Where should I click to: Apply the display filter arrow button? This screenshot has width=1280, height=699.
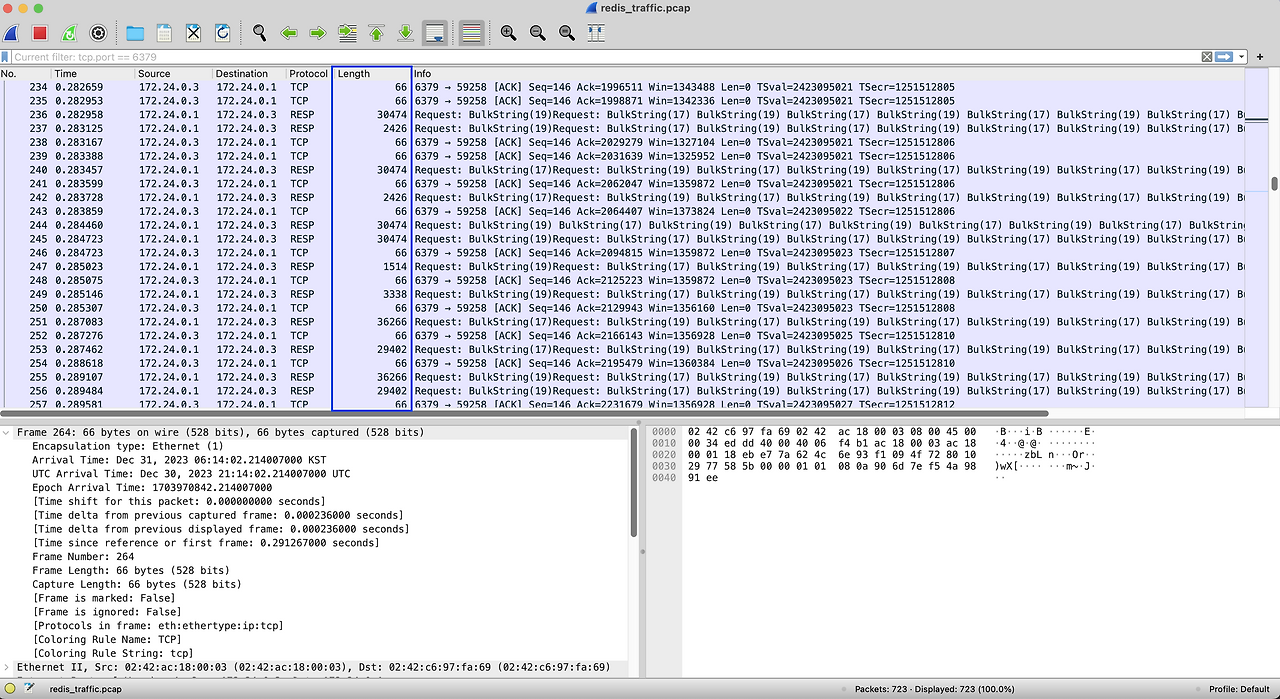tap(1223, 57)
